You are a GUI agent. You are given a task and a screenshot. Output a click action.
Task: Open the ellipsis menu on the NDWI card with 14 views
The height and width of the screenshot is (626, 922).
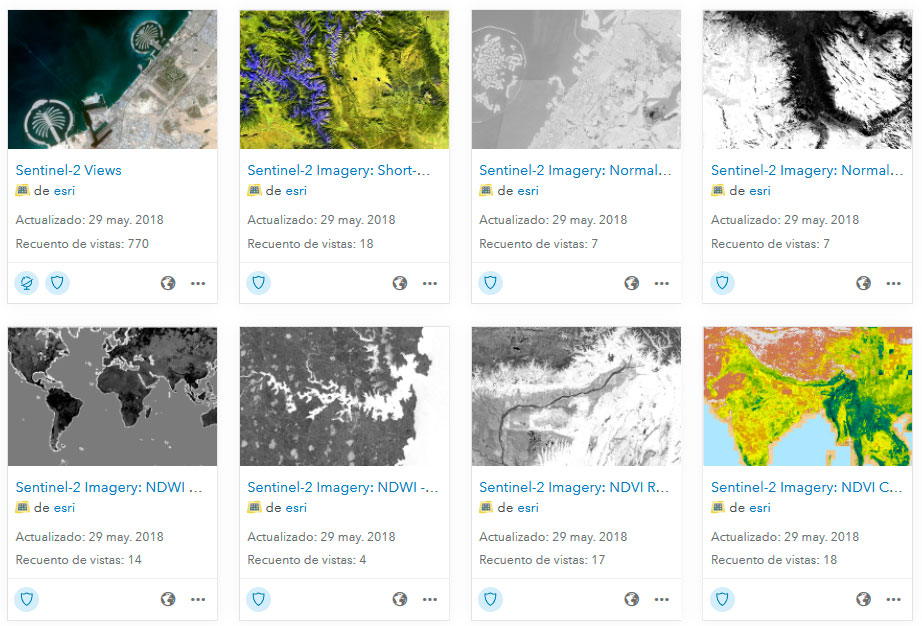198,600
